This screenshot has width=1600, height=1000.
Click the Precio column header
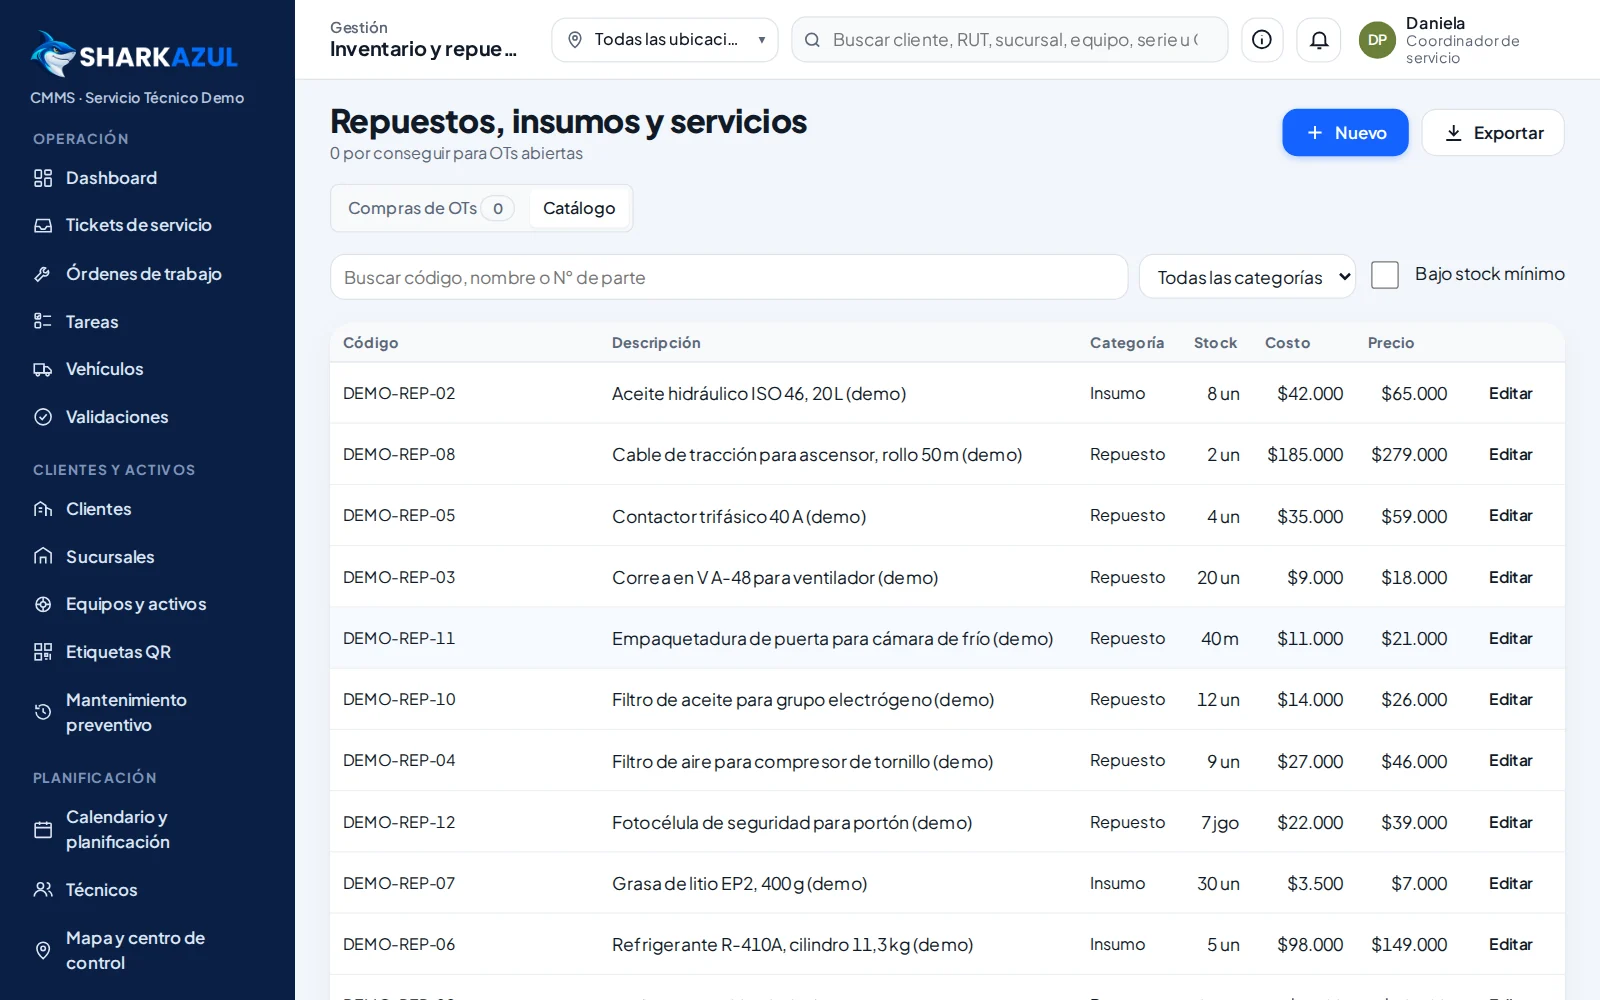point(1391,343)
